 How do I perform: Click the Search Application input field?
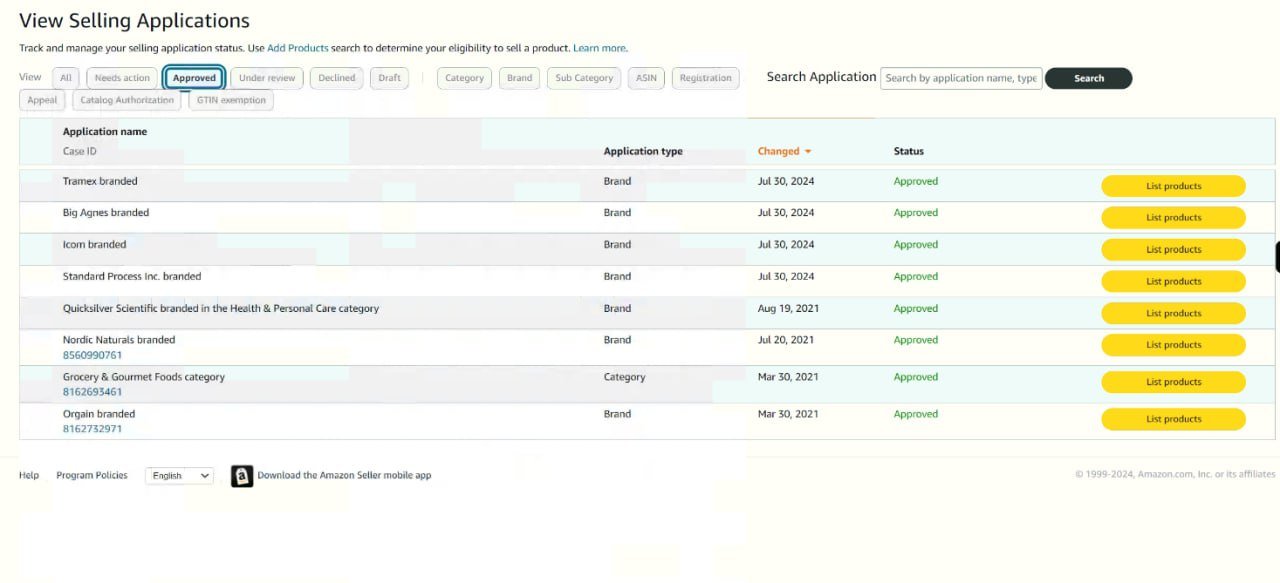click(x=961, y=78)
